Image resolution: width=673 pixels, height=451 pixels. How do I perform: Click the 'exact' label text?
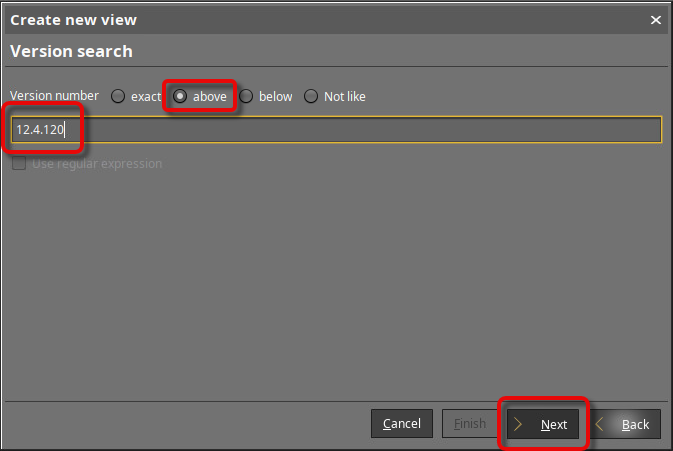[x=145, y=97]
